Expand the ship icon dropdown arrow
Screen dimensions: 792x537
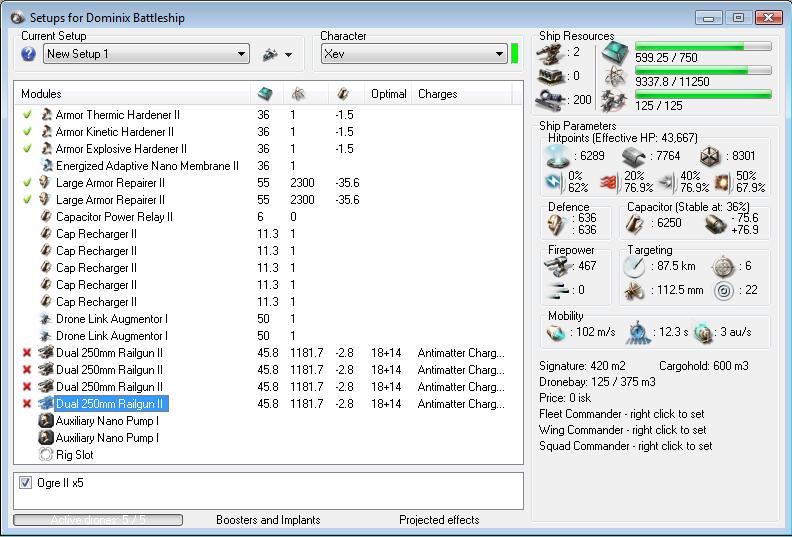click(x=288, y=55)
